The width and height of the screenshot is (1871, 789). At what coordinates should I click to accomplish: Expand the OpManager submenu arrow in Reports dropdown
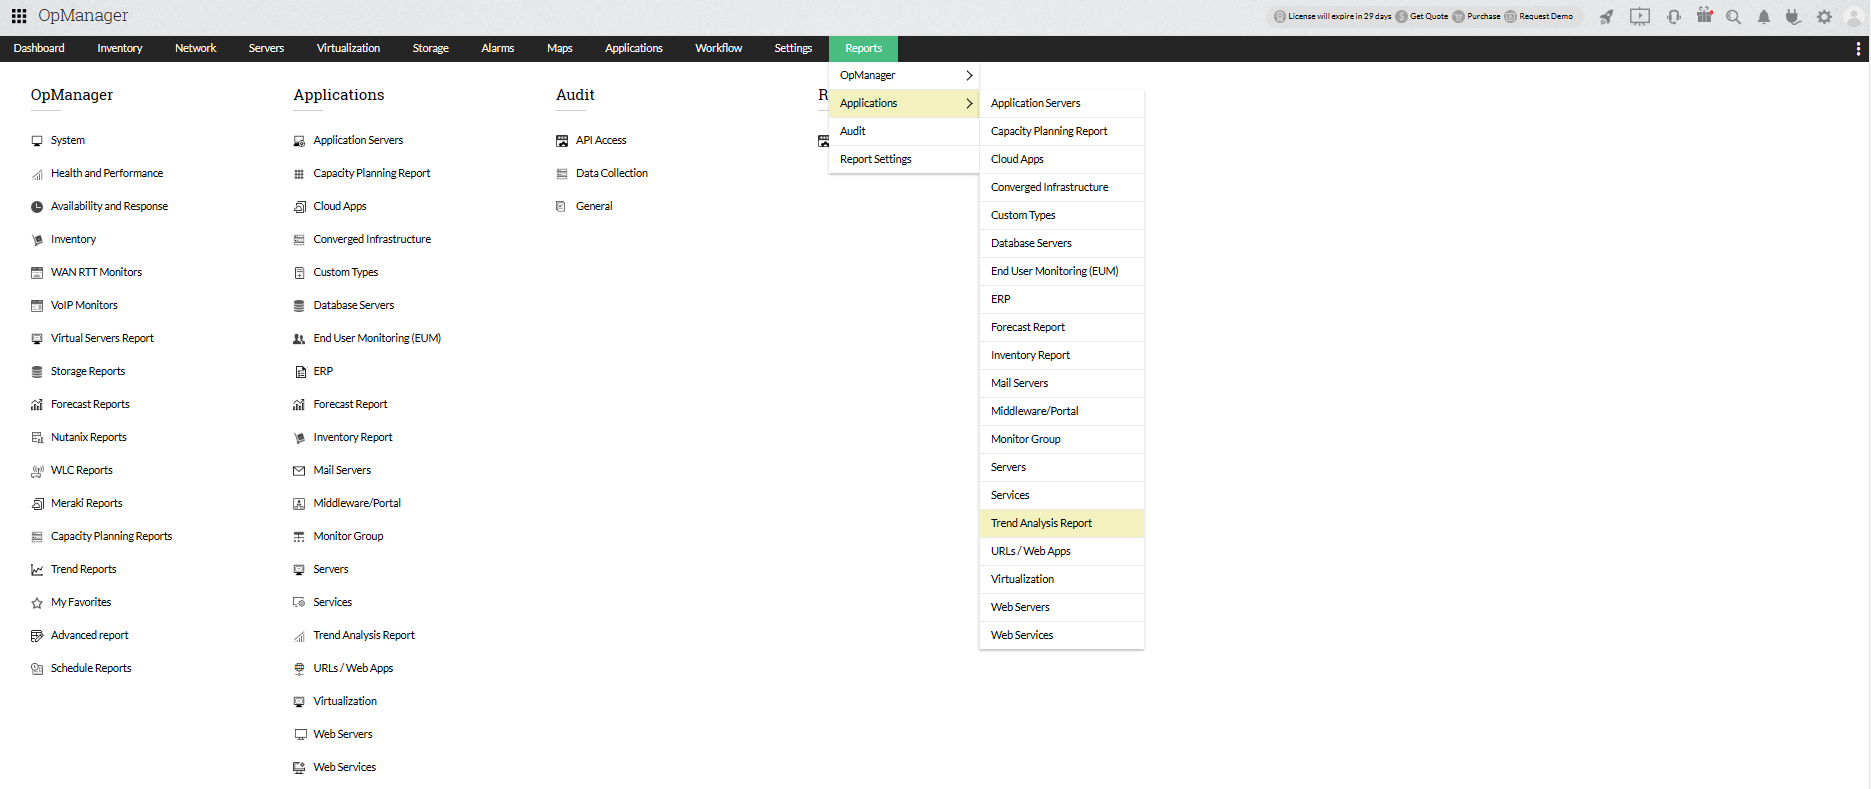(x=969, y=75)
